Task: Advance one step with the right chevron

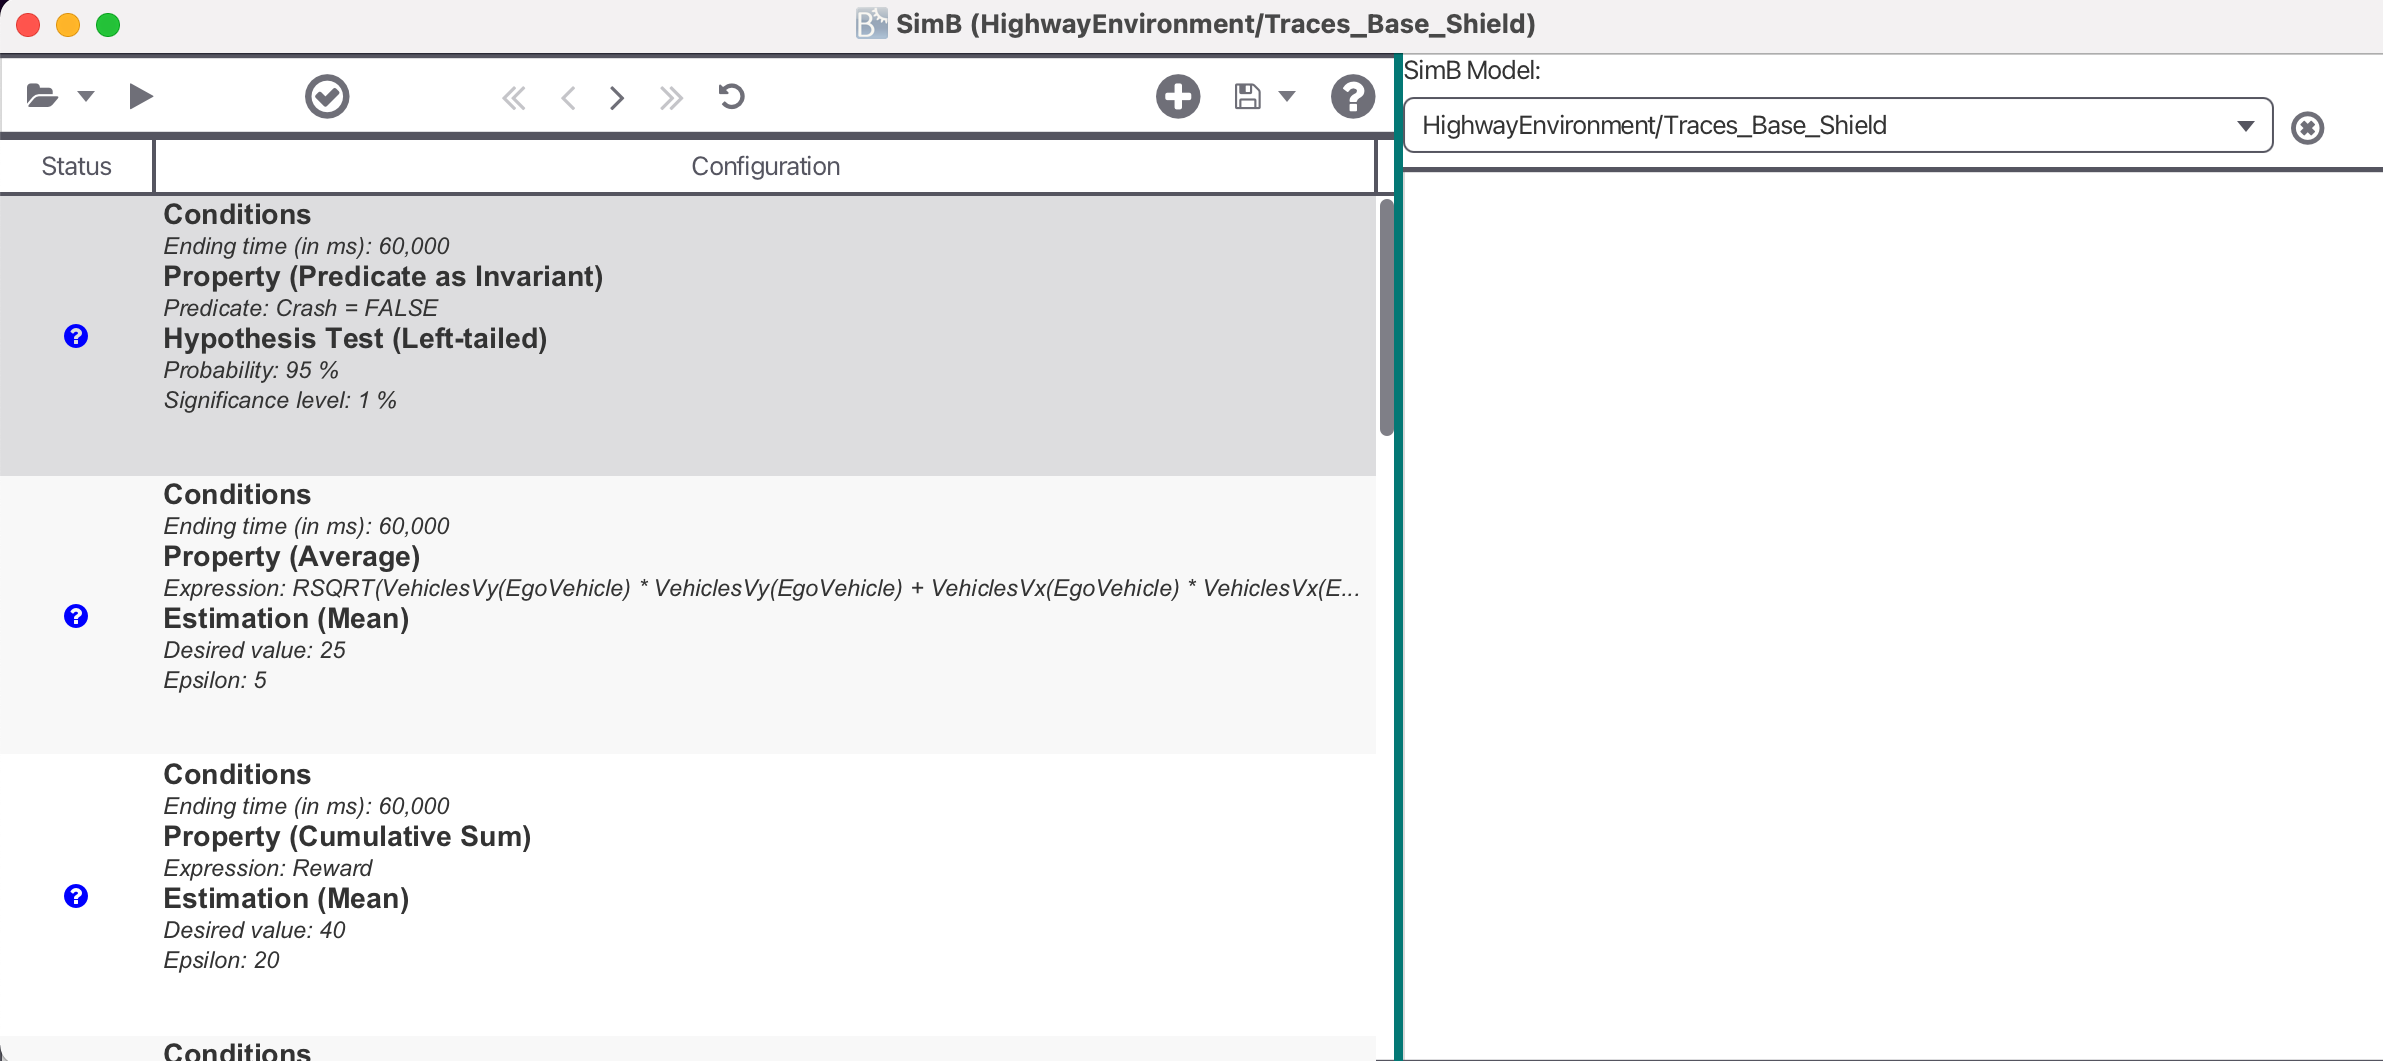Action: [x=617, y=97]
